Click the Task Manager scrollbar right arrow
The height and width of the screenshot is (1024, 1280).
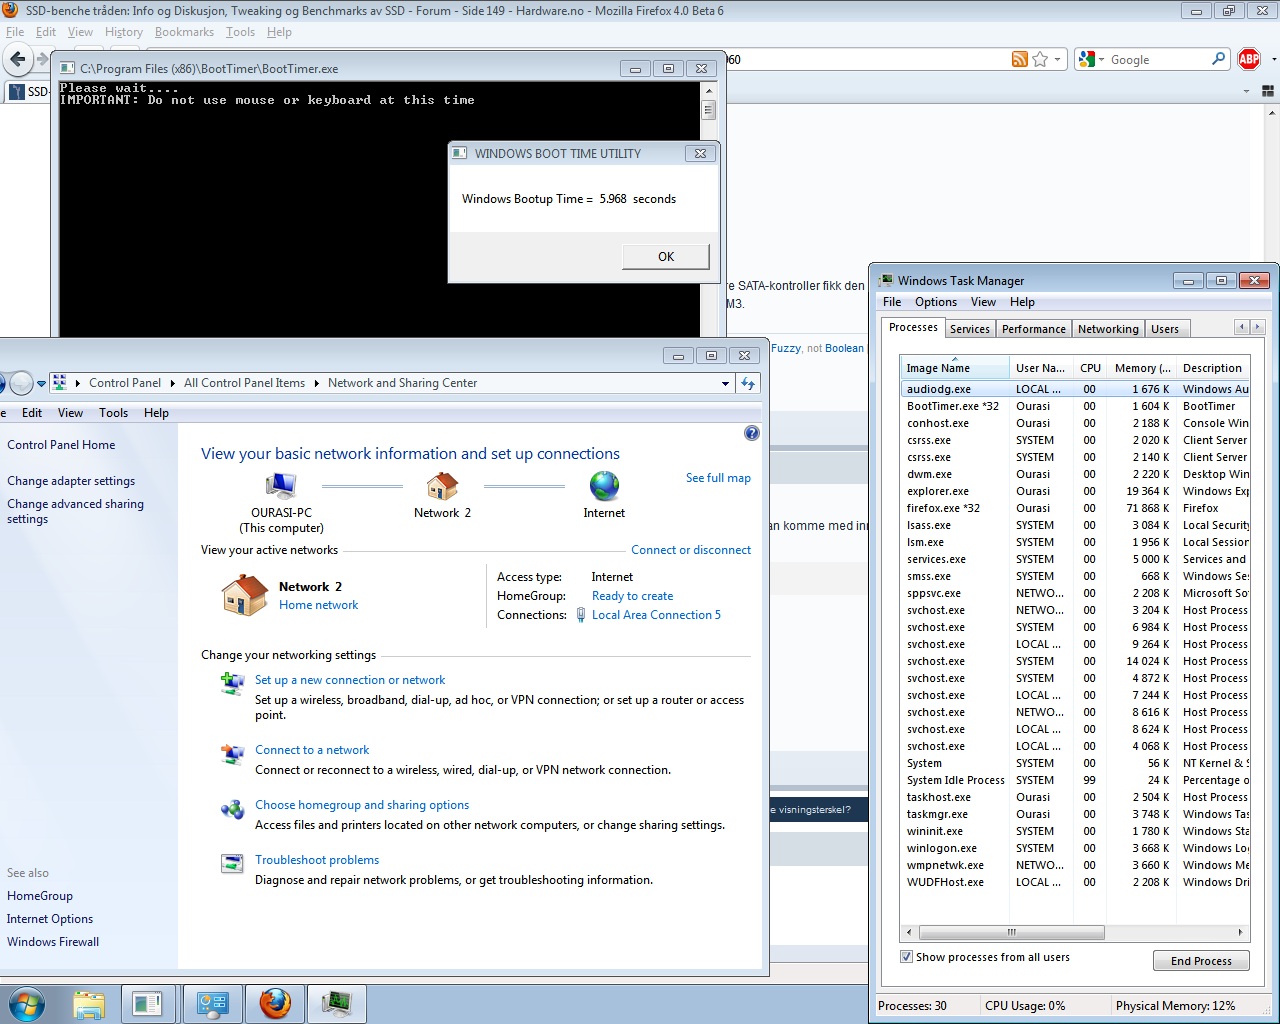tap(1240, 932)
